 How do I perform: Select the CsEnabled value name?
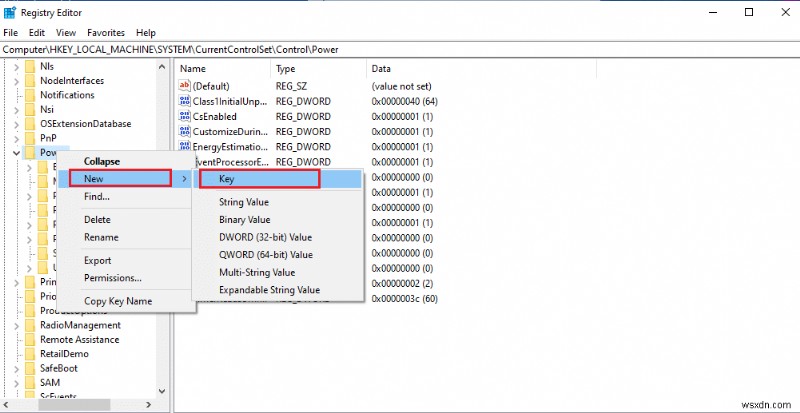tap(215, 116)
